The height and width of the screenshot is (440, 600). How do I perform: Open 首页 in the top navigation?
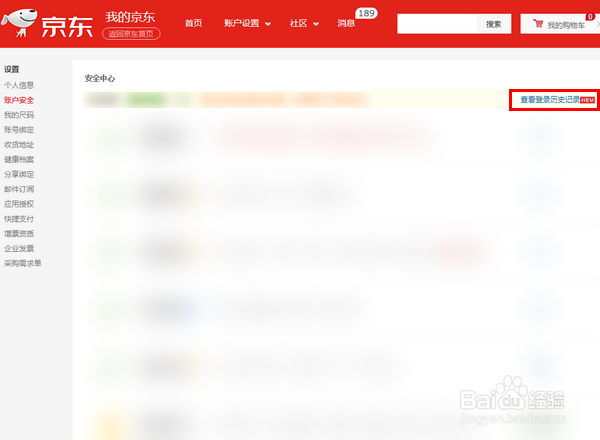pos(194,23)
